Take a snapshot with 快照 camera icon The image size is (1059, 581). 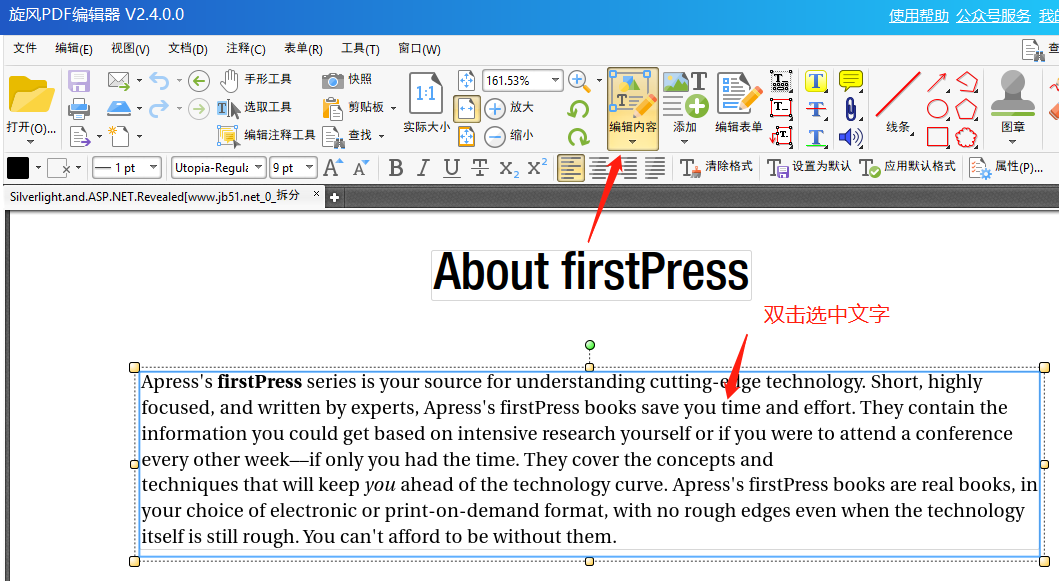[x=346, y=80]
